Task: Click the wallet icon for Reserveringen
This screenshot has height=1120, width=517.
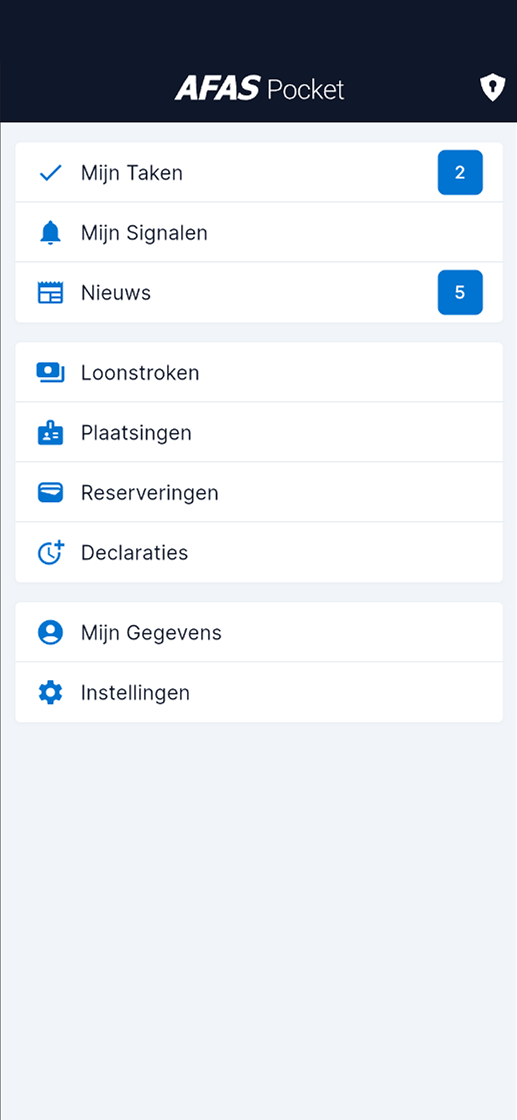Action: coord(50,493)
